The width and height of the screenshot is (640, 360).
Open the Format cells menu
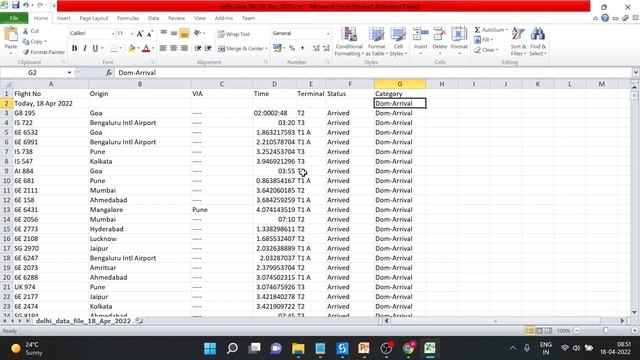click(459, 41)
